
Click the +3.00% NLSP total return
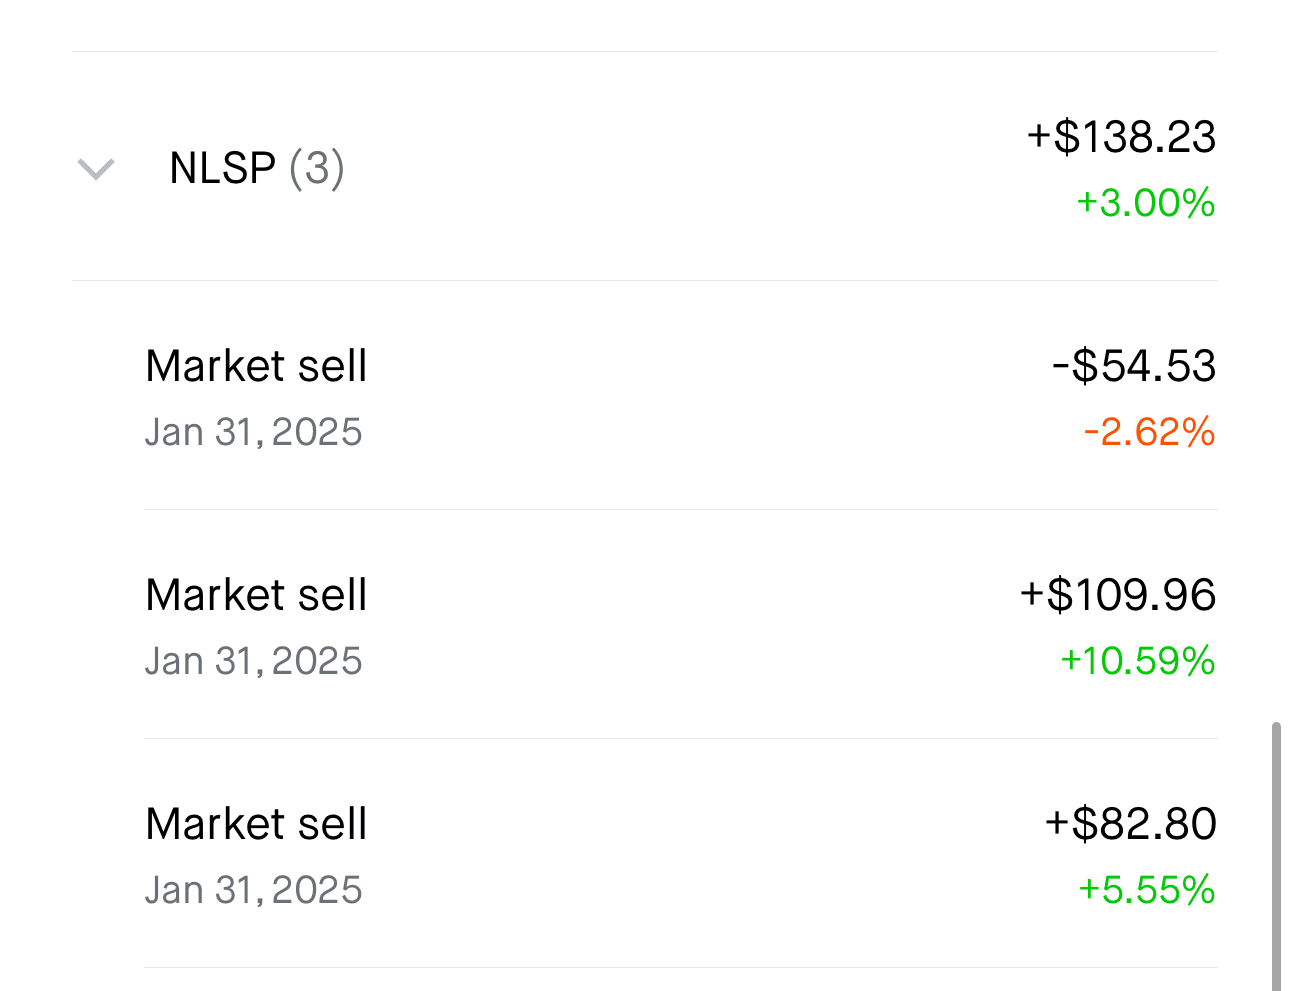point(1146,203)
